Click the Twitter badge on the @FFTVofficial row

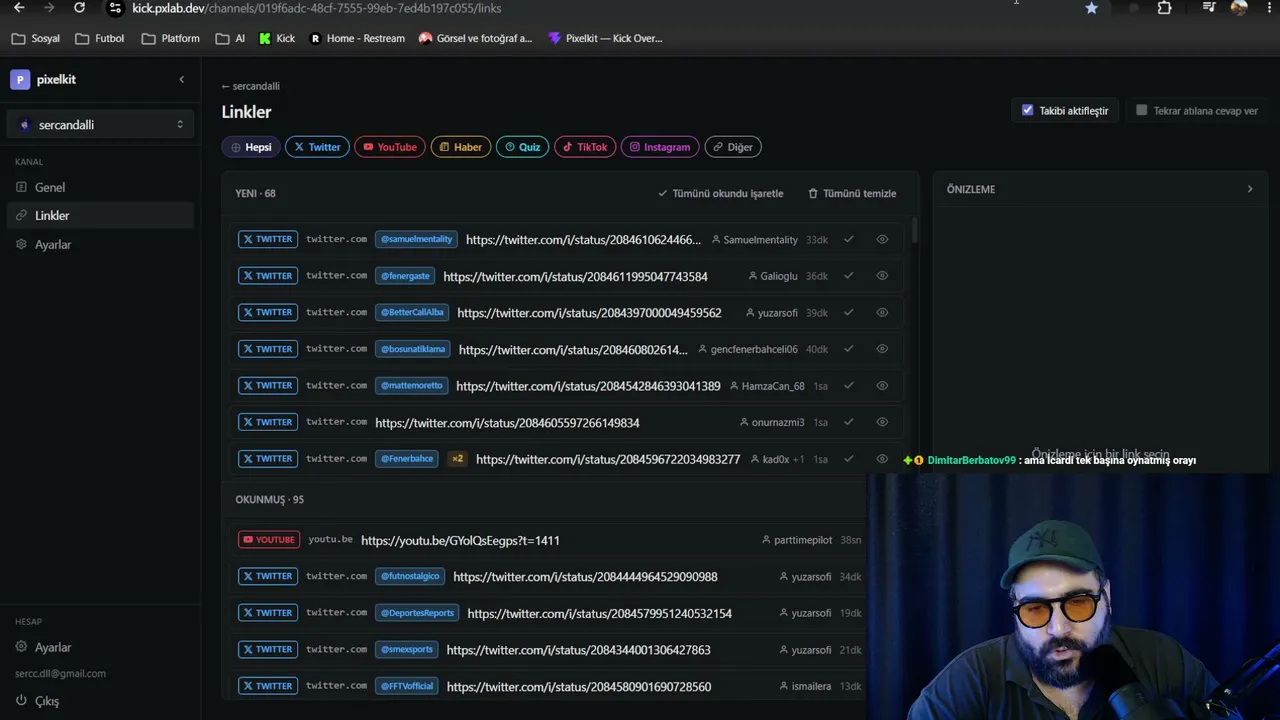tap(268, 686)
